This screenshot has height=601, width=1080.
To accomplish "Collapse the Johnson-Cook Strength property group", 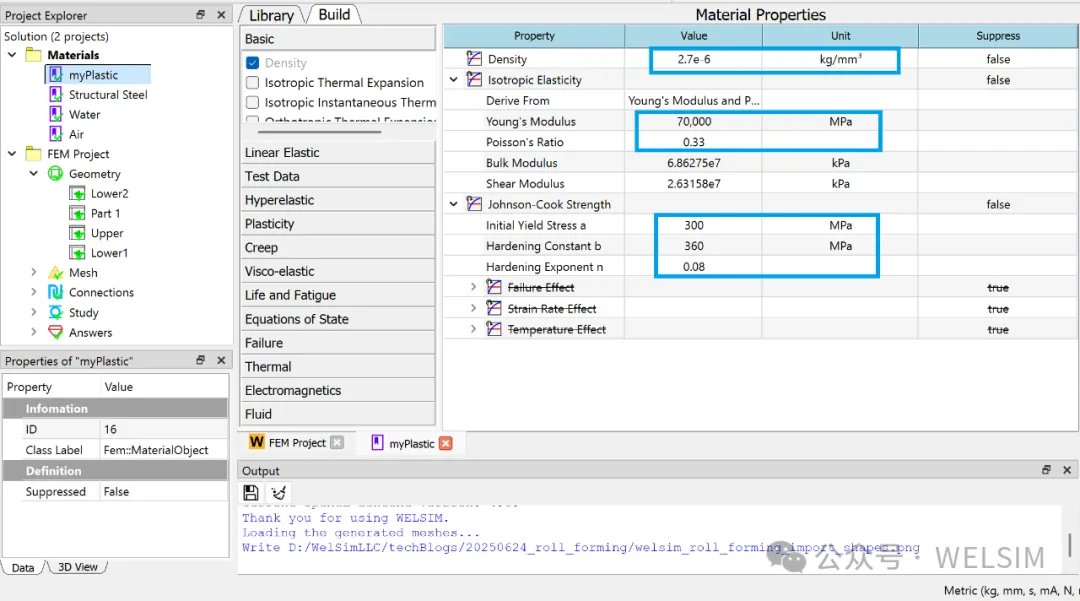I will [x=453, y=204].
